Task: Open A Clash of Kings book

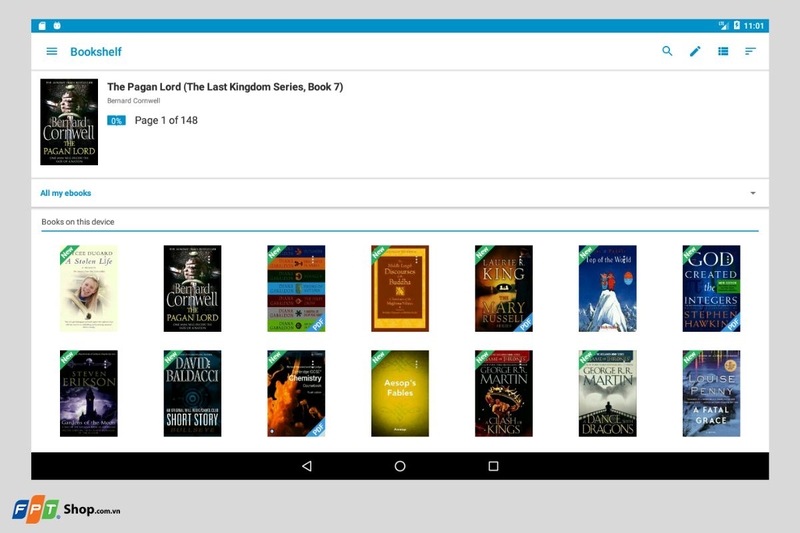Action: tap(504, 393)
